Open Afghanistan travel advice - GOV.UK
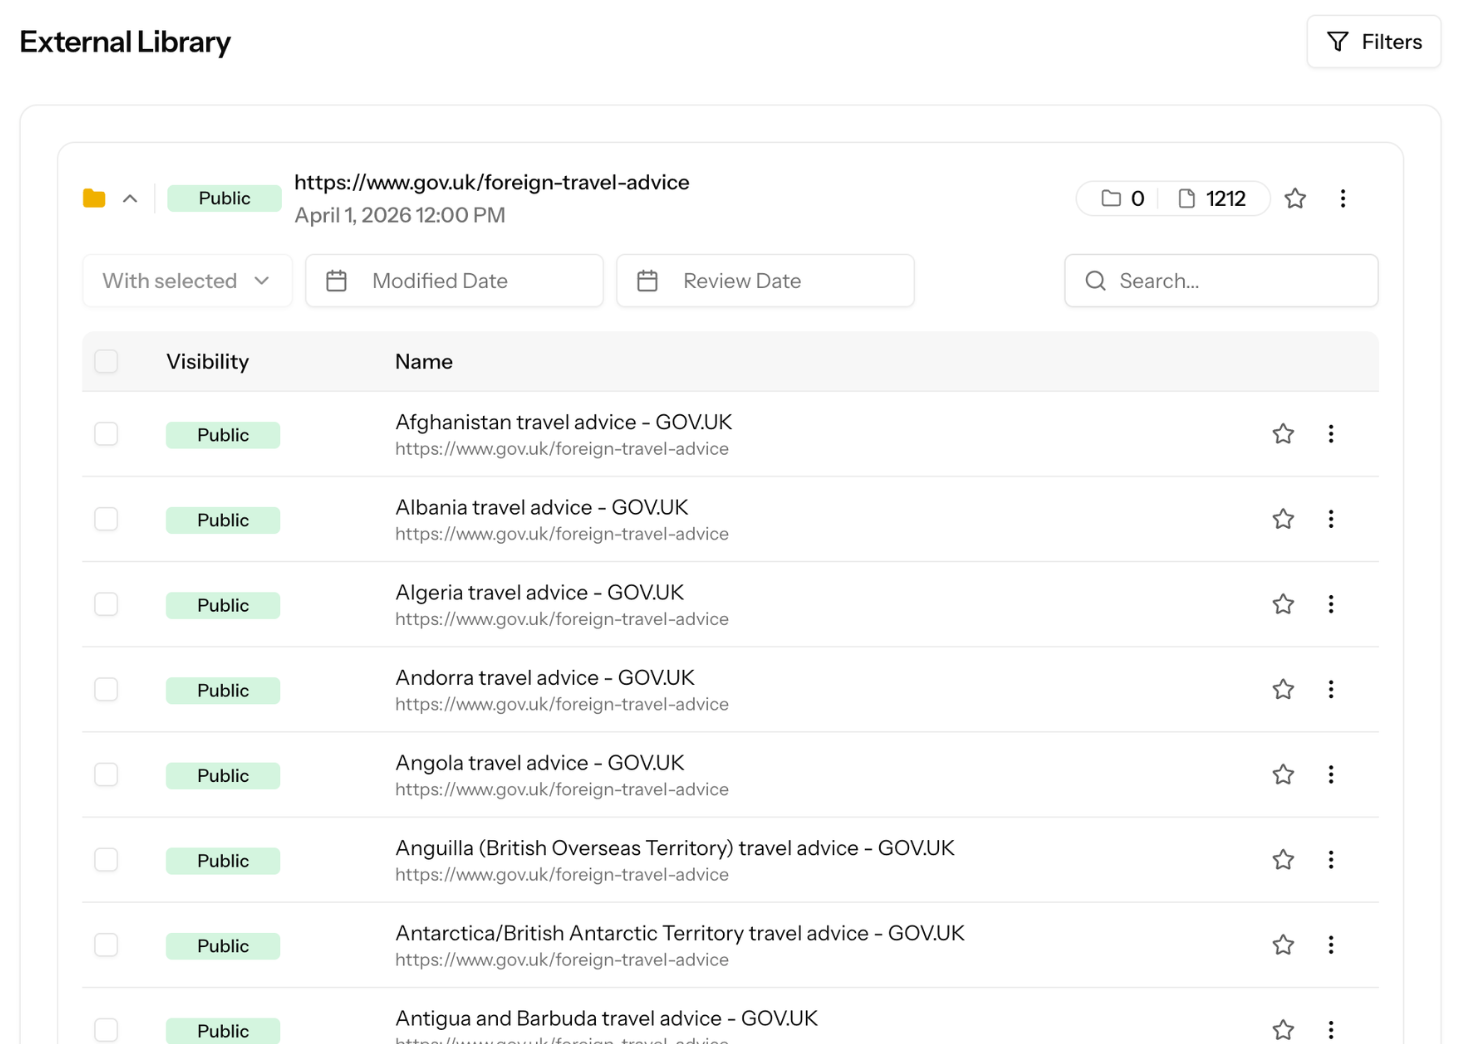 tap(563, 422)
